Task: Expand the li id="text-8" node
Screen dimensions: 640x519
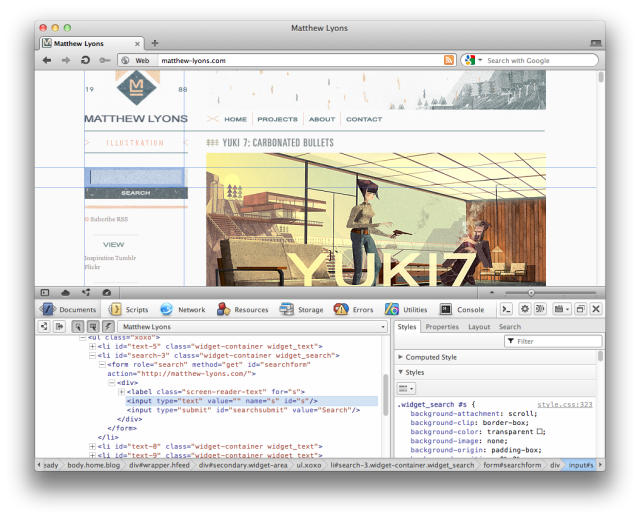Action: (x=92, y=446)
